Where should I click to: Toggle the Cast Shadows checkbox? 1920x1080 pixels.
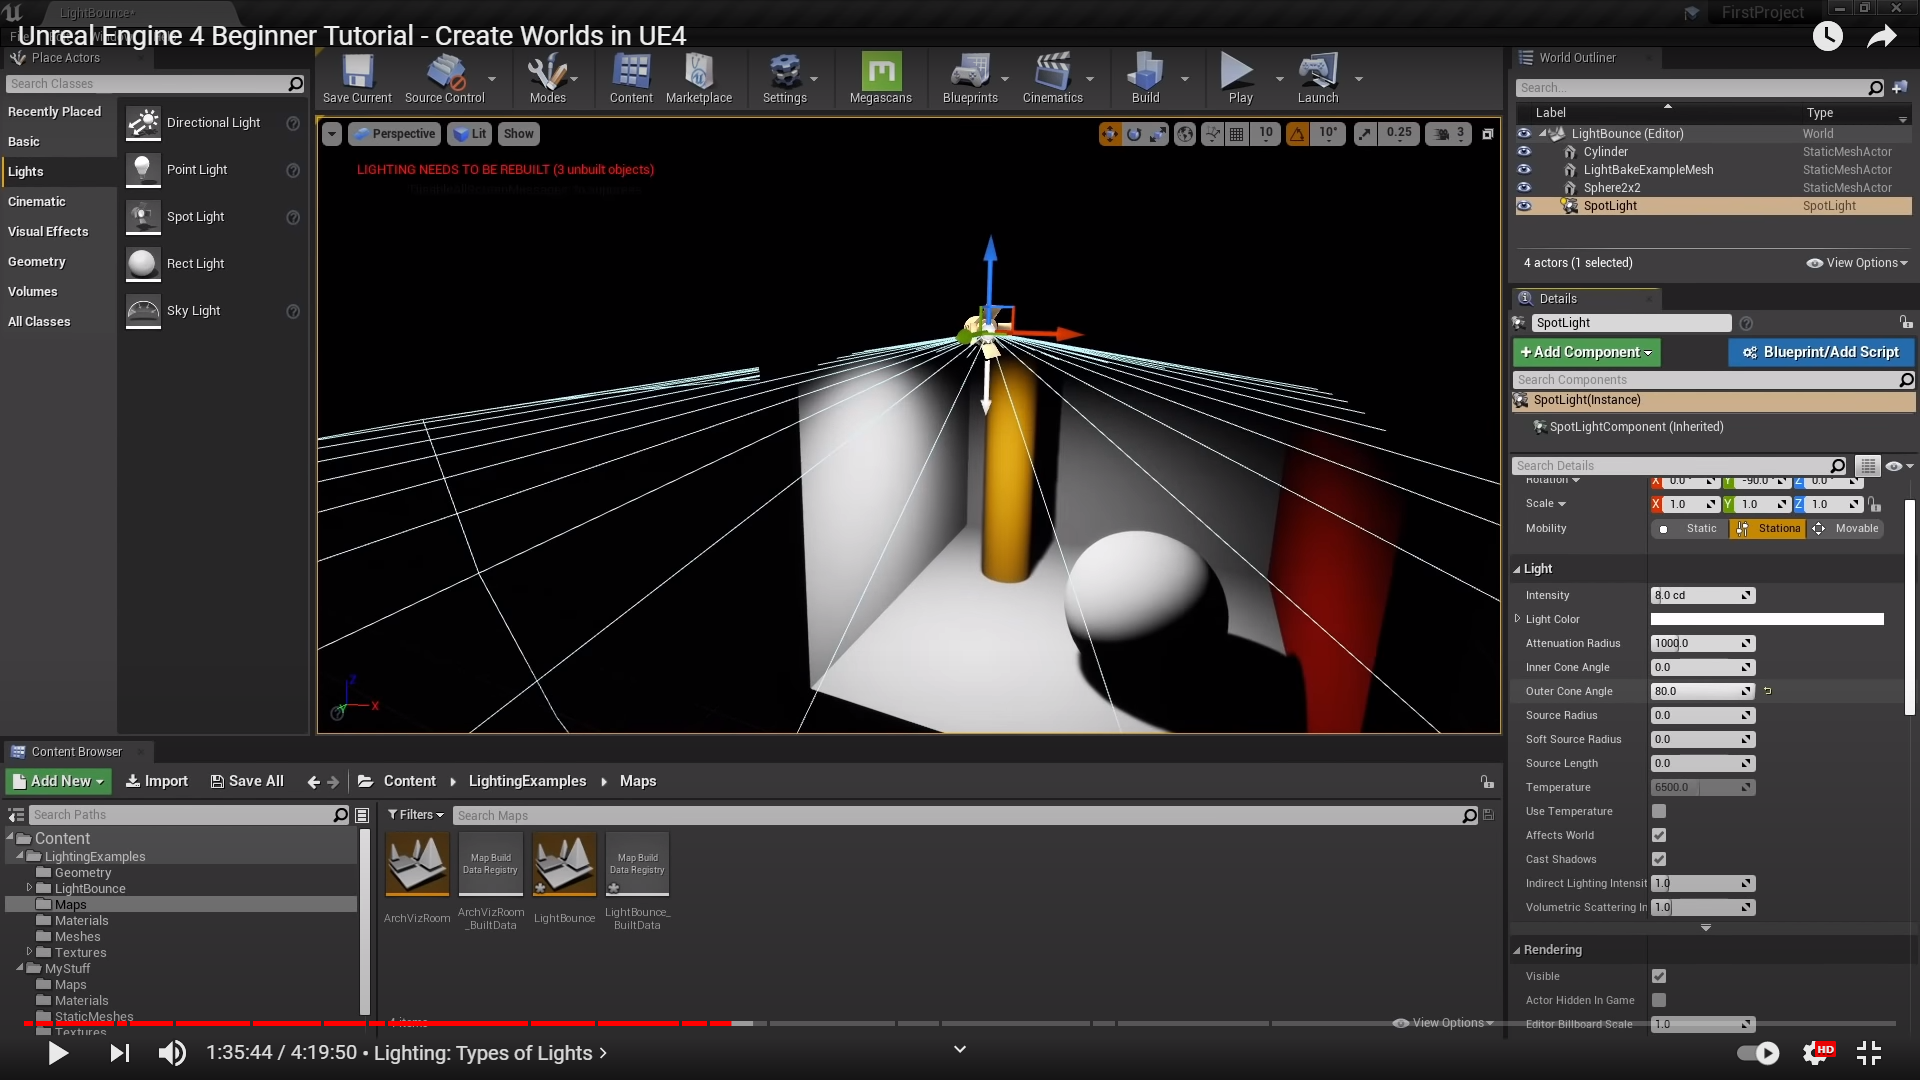click(1659, 859)
